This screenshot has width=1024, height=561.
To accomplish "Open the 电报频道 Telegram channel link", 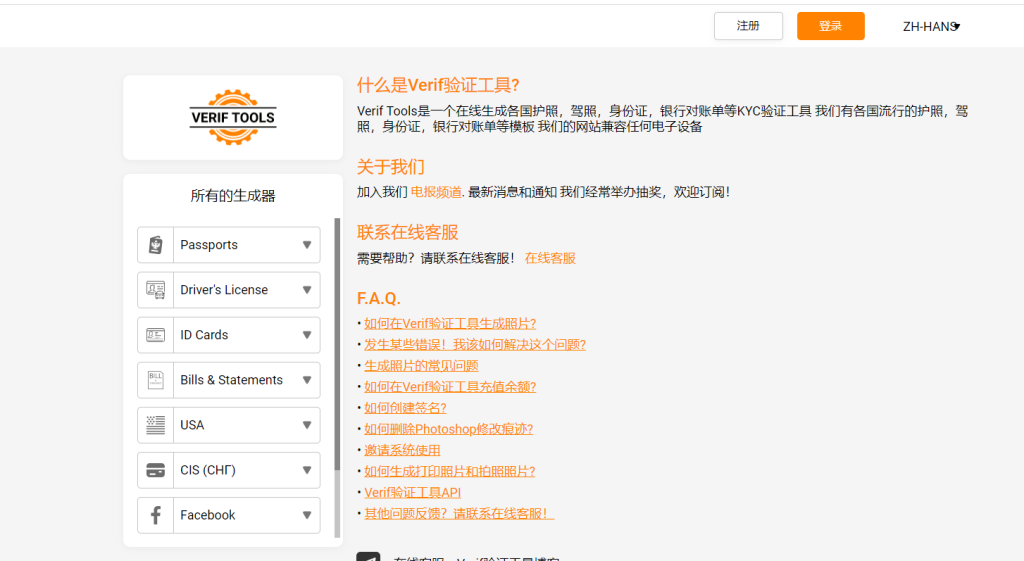I will tap(436, 192).
